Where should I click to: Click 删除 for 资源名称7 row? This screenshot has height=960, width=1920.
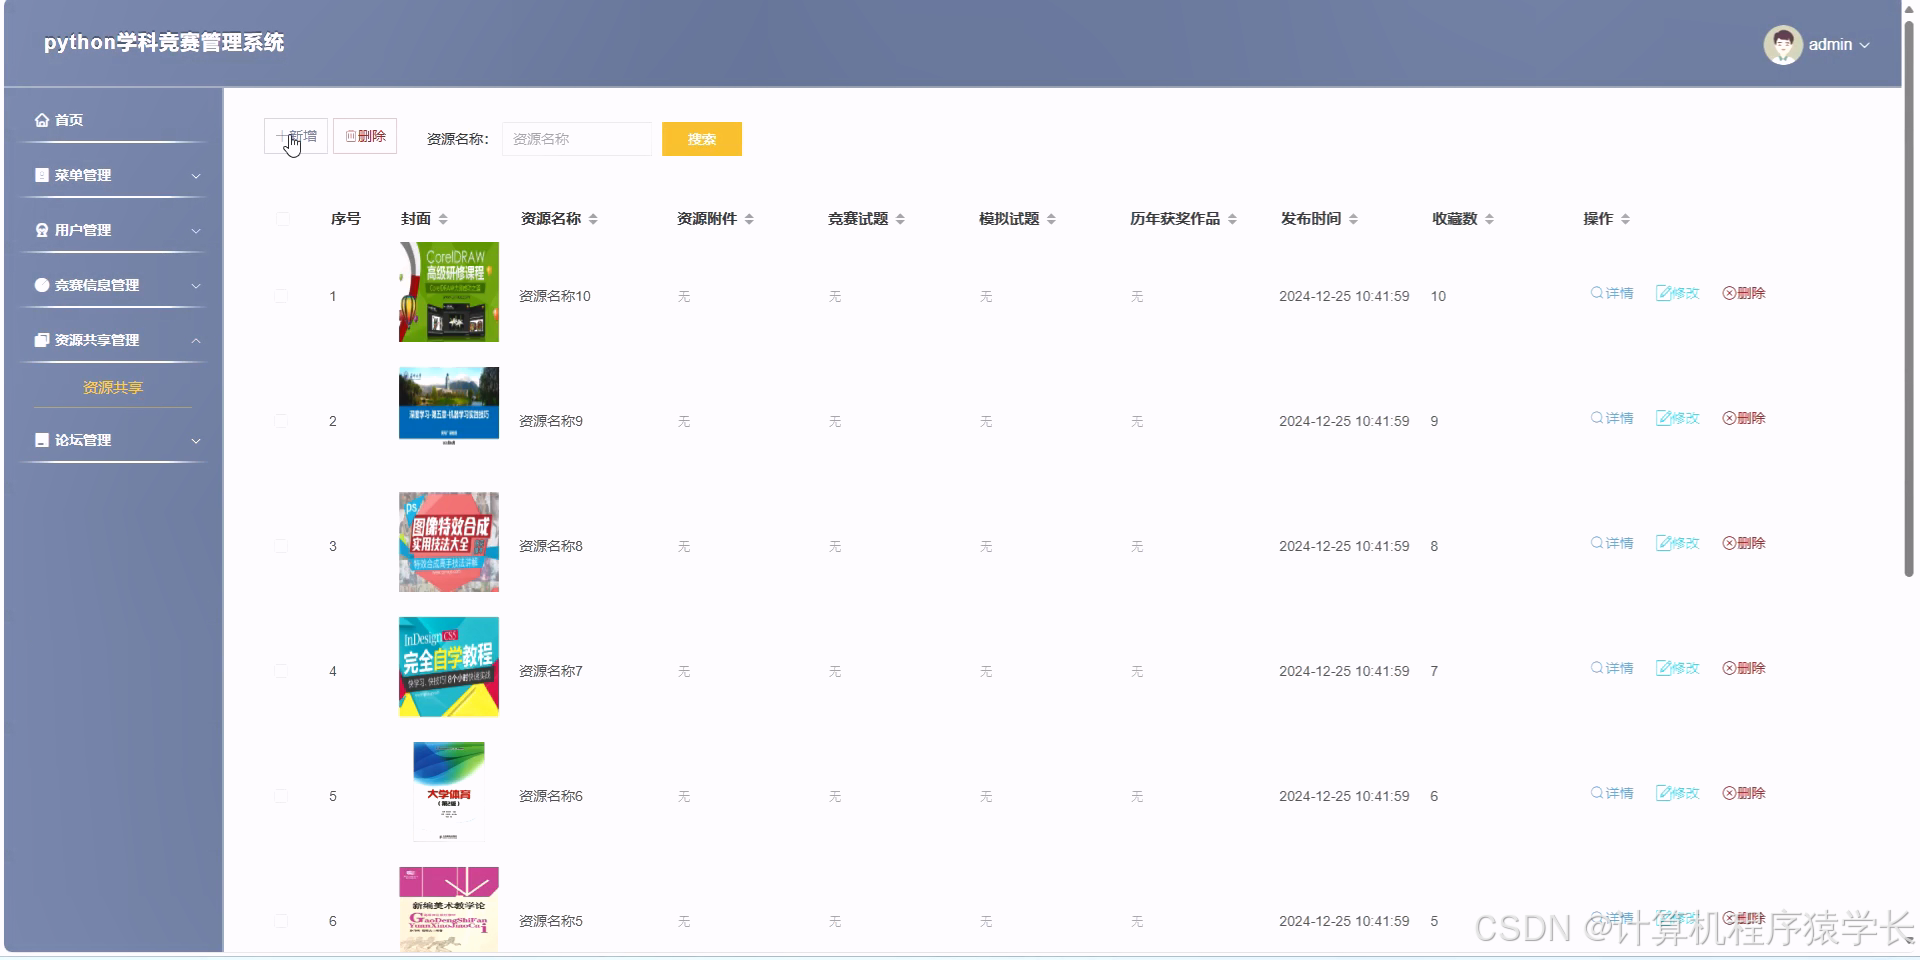(1744, 668)
